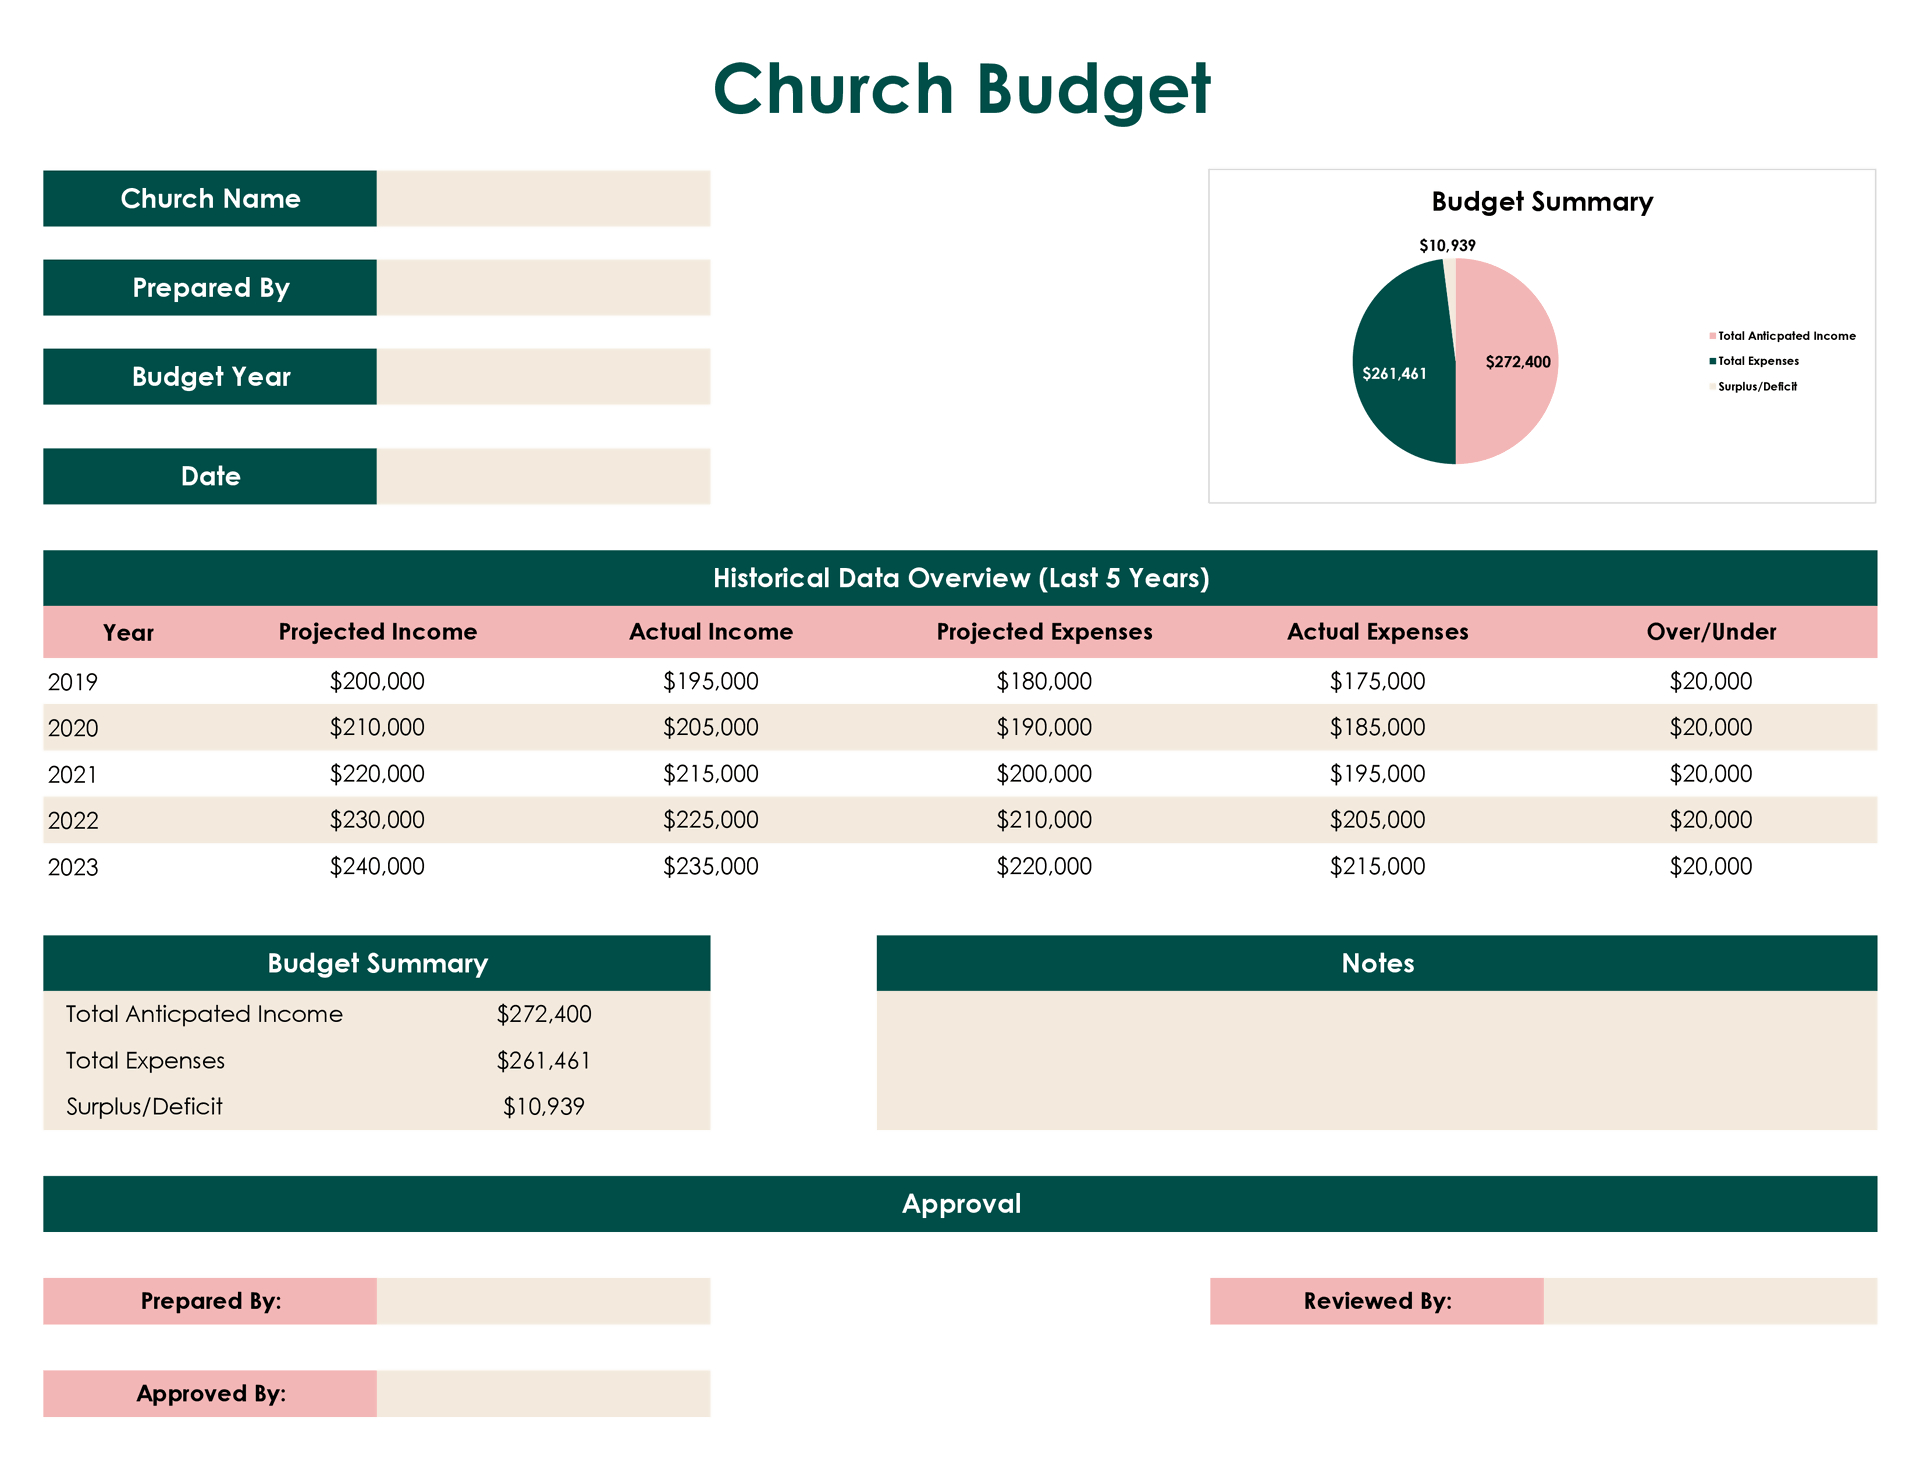Click inside the Notes section area

tap(1378, 1060)
